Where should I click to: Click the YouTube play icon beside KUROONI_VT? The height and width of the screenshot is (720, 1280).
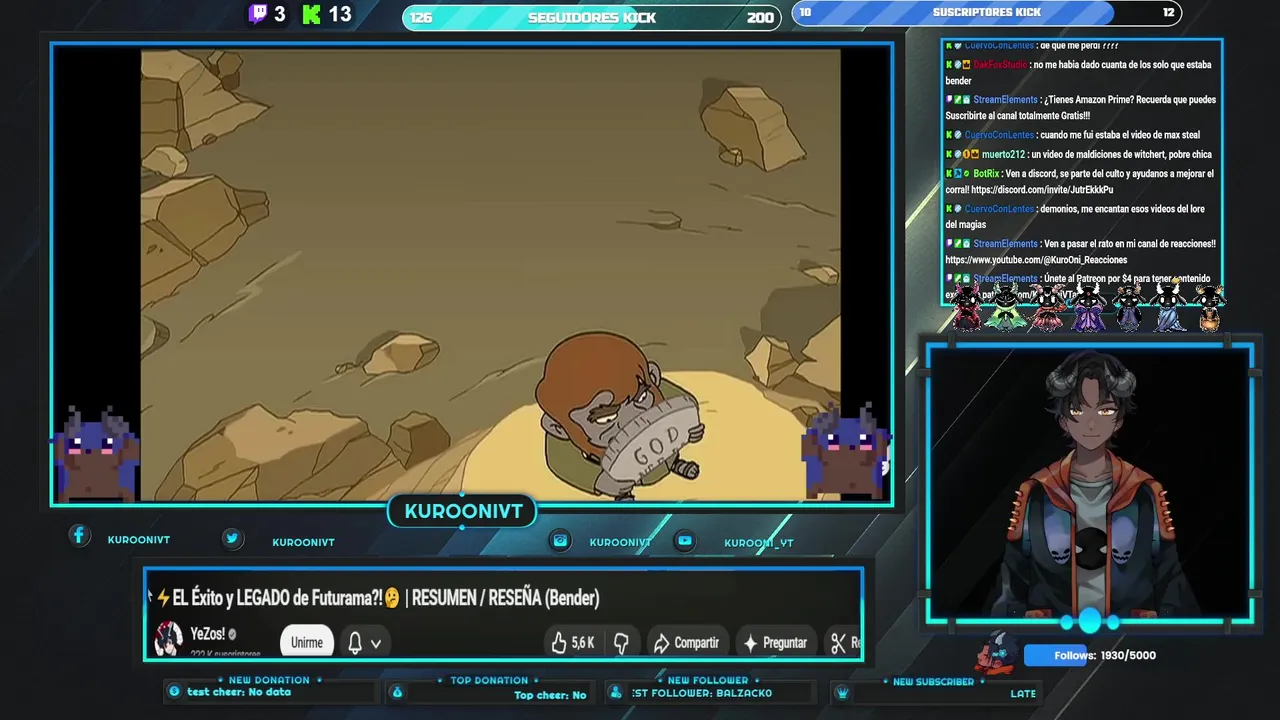coord(685,540)
